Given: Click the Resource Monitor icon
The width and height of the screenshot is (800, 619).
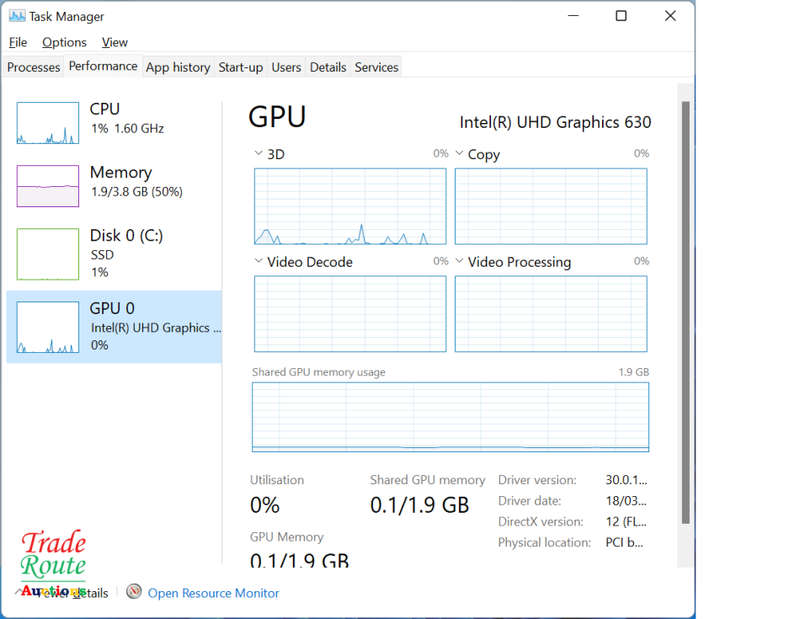Looking at the screenshot, I should (x=134, y=592).
